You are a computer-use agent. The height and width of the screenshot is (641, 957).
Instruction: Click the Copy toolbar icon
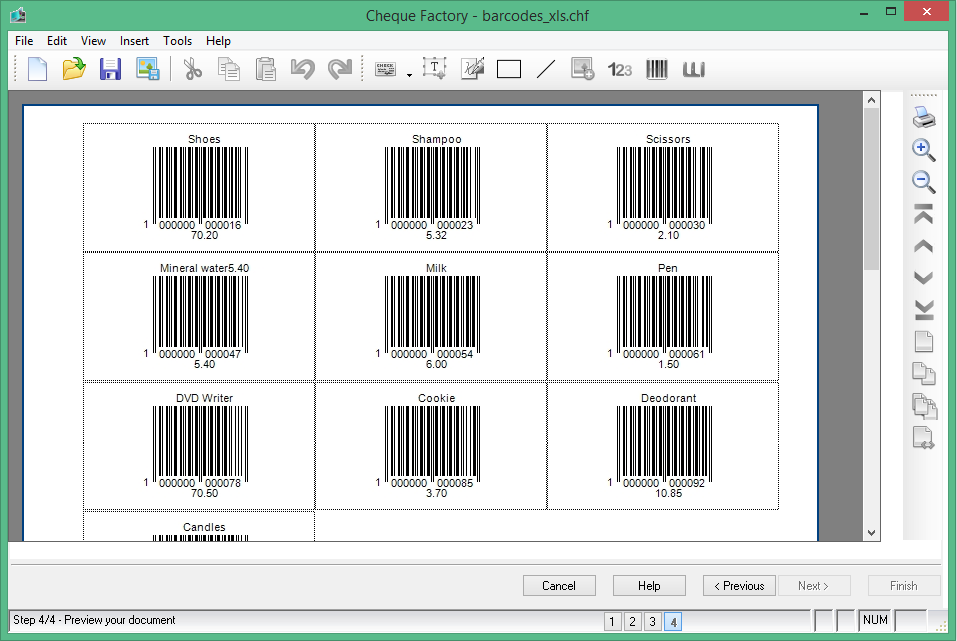point(229,69)
